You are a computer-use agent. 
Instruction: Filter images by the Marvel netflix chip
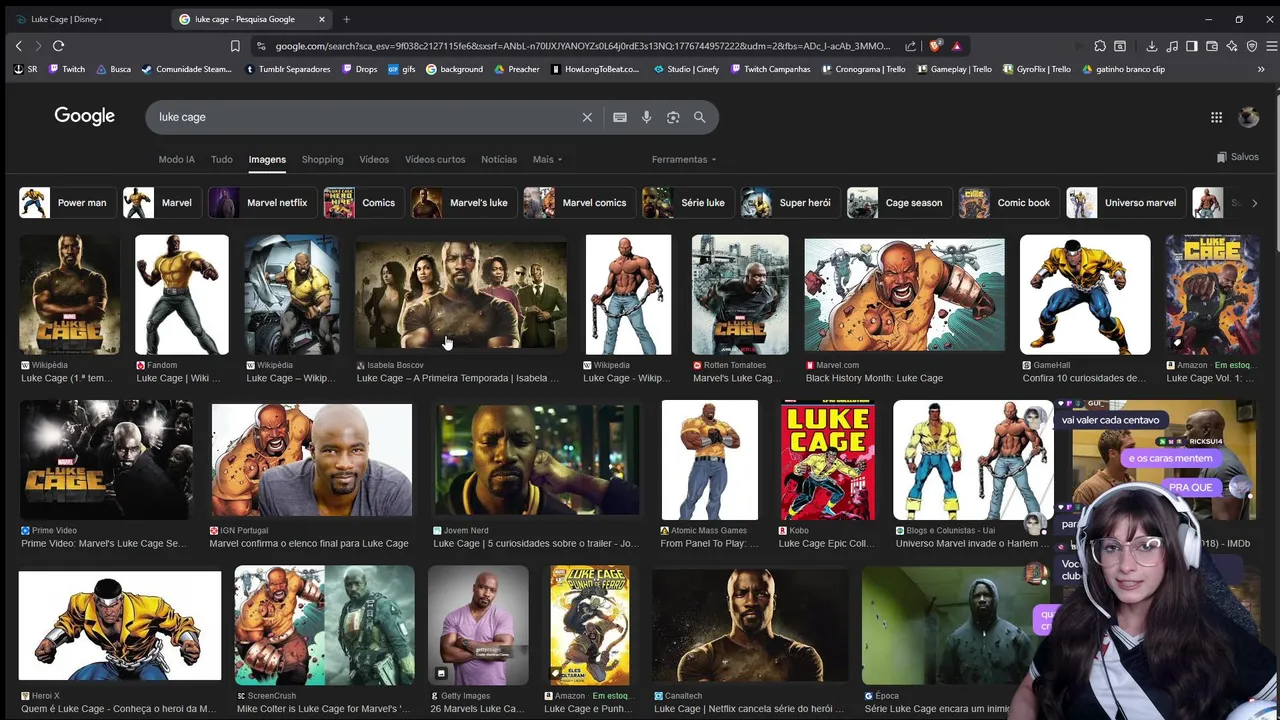(261, 202)
